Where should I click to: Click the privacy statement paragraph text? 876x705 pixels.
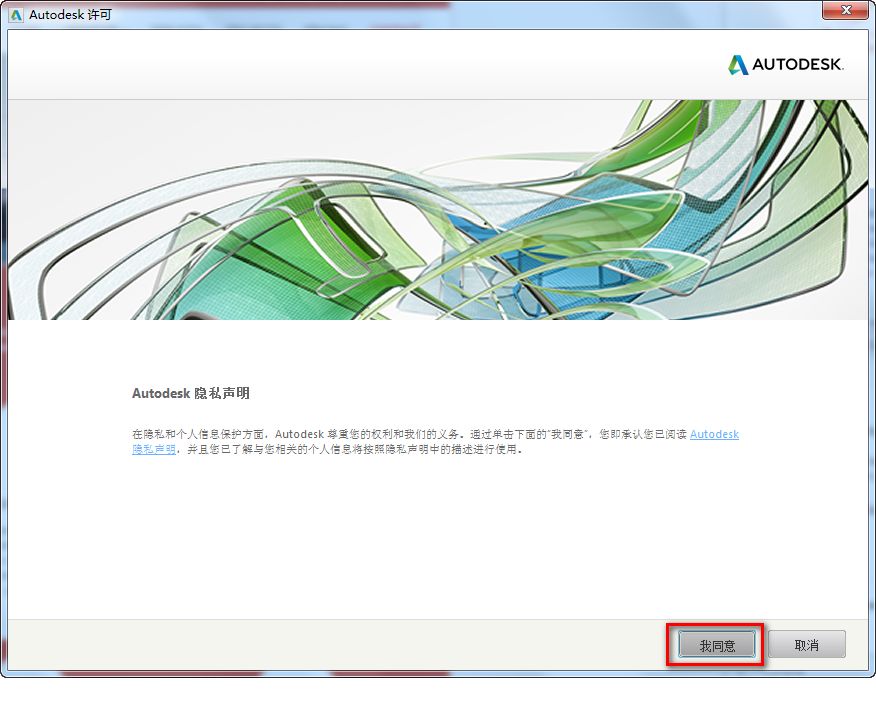tap(400, 440)
